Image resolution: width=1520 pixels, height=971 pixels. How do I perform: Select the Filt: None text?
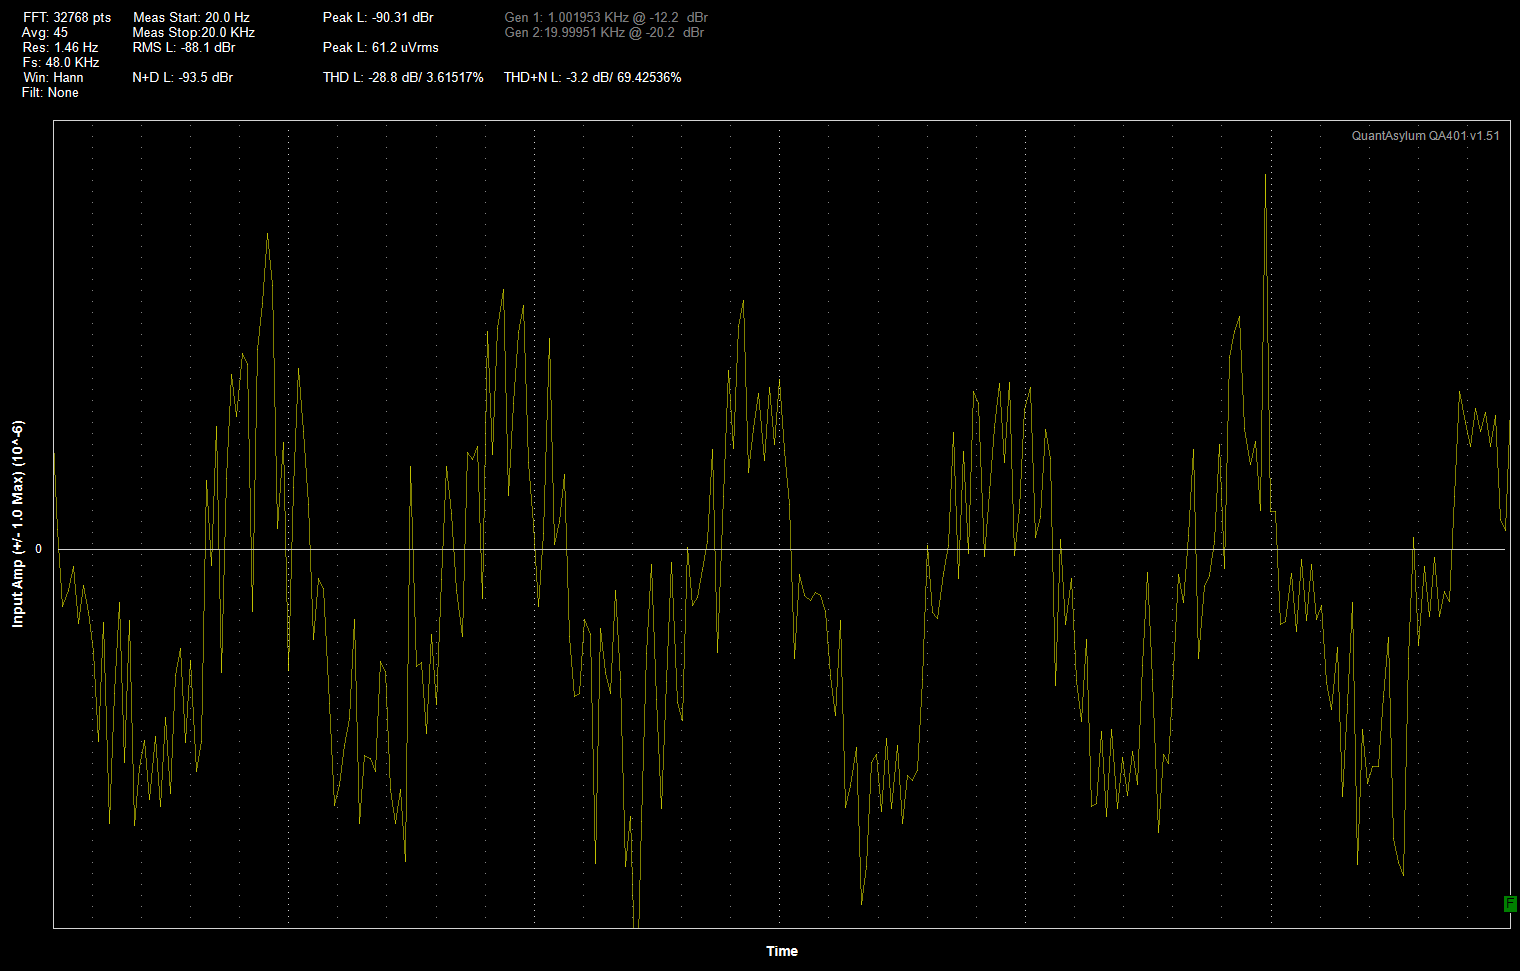[50, 93]
